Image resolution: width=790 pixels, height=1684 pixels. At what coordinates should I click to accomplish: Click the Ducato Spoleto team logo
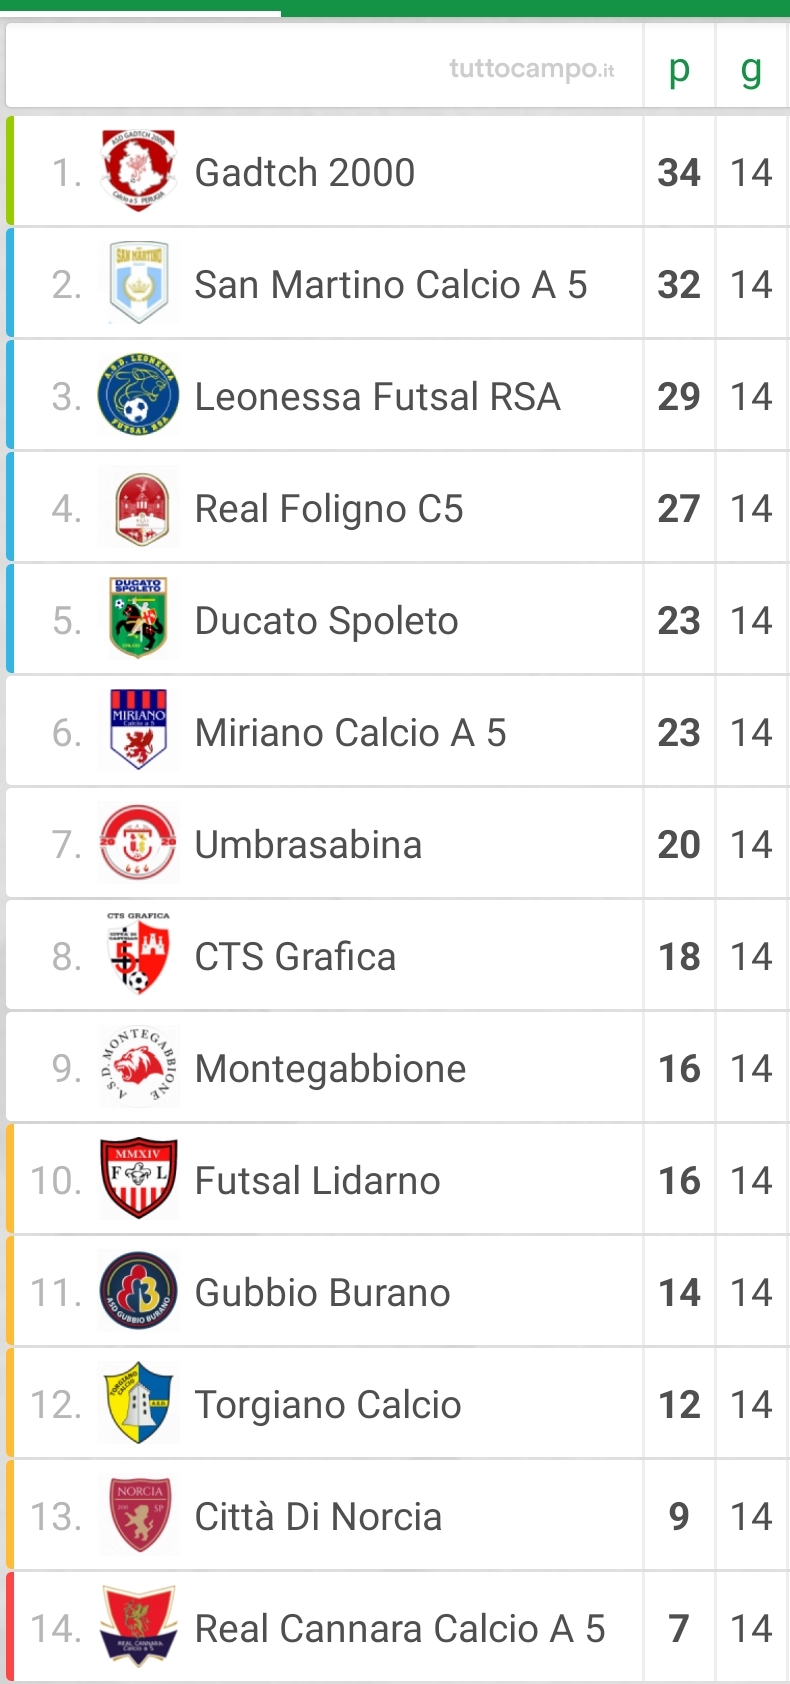(x=139, y=619)
